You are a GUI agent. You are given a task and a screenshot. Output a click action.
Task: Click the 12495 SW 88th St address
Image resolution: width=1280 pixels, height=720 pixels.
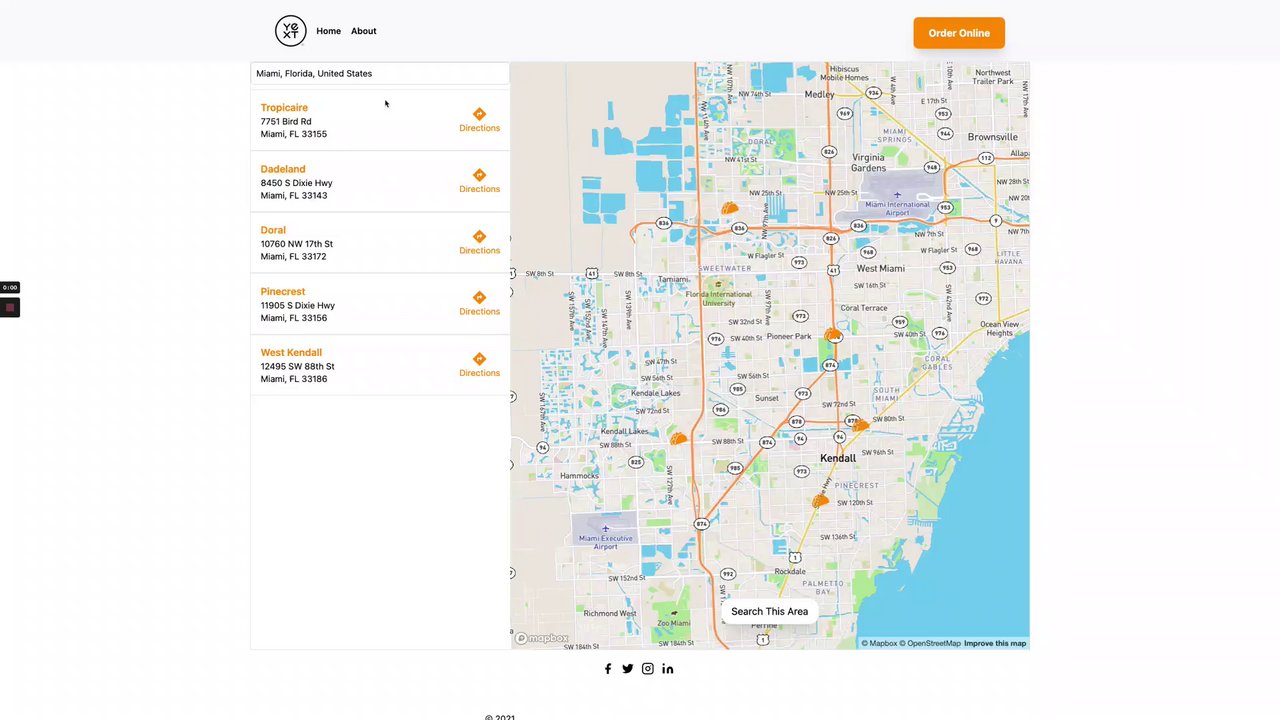298,367
